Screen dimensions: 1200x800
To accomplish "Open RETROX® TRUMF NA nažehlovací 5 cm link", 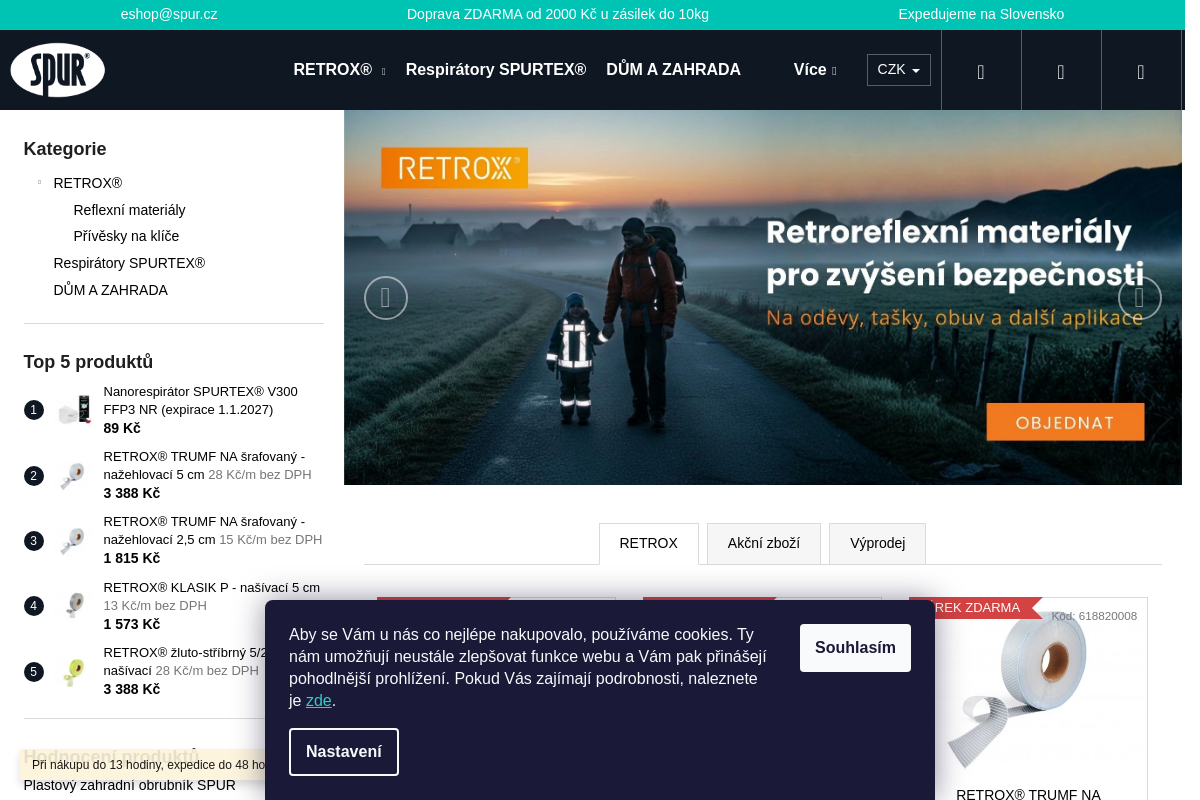I will coord(204,466).
